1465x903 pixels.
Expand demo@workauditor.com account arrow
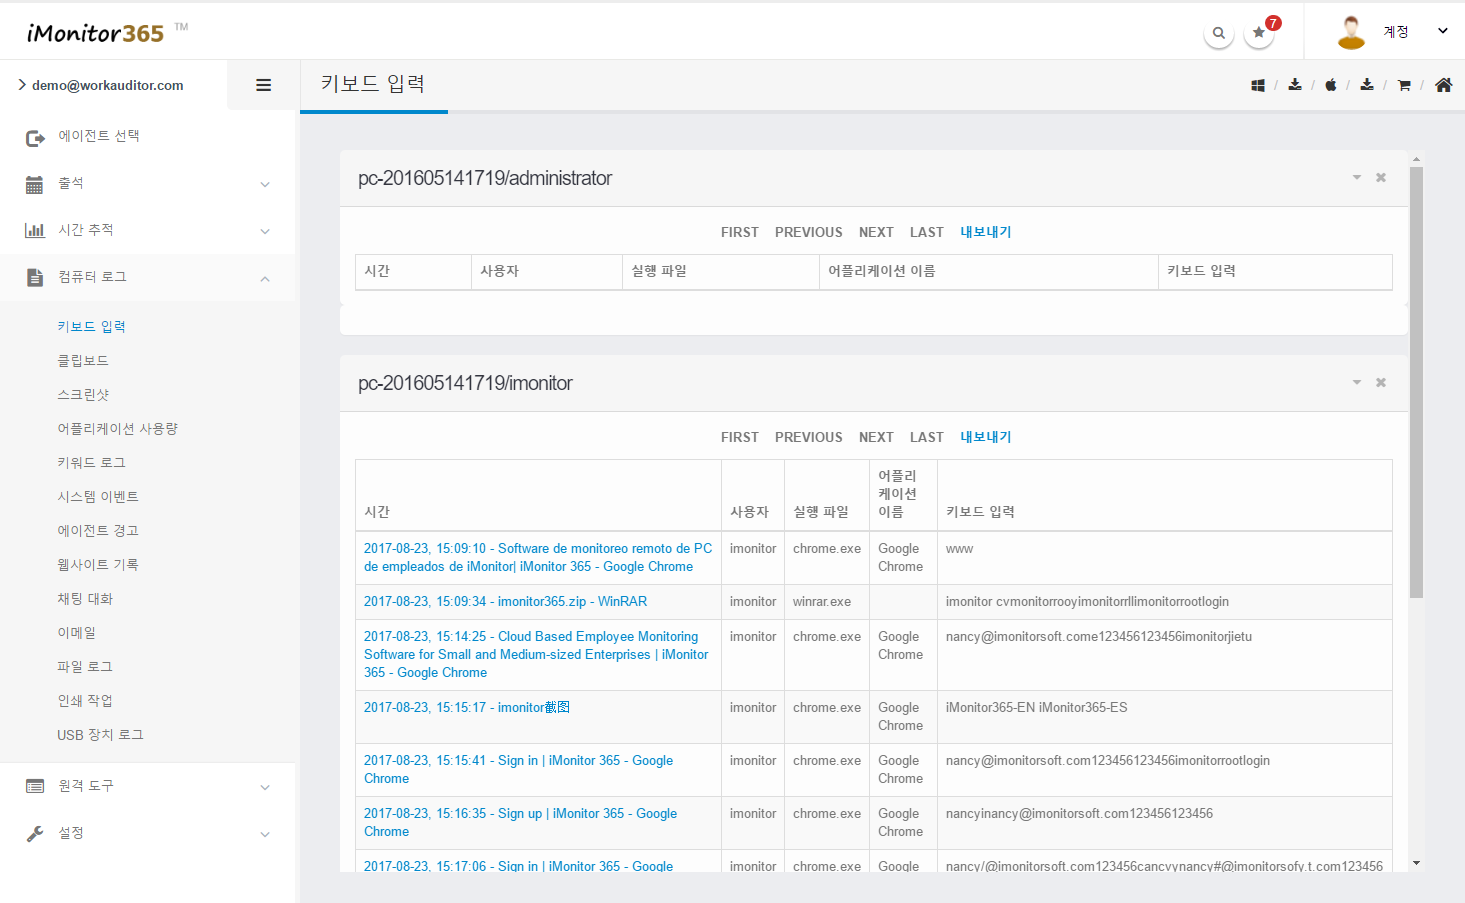(x=22, y=85)
